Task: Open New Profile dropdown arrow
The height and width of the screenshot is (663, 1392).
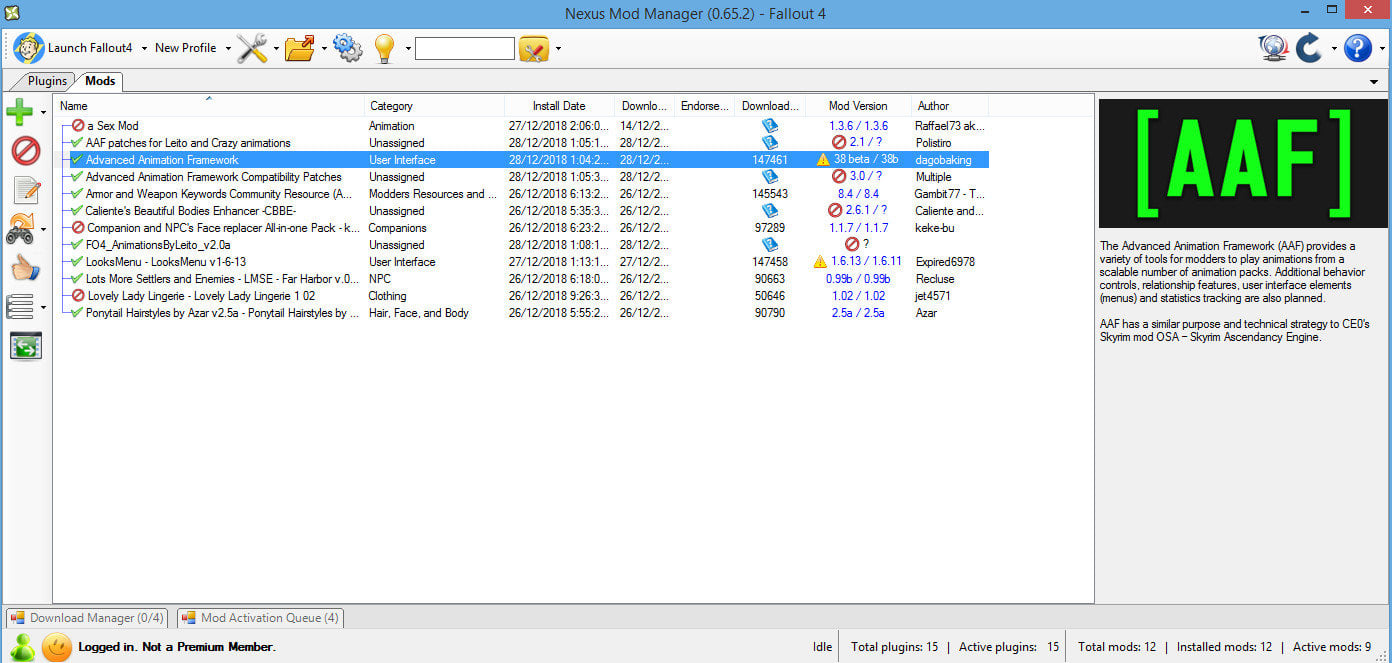Action: point(228,48)
